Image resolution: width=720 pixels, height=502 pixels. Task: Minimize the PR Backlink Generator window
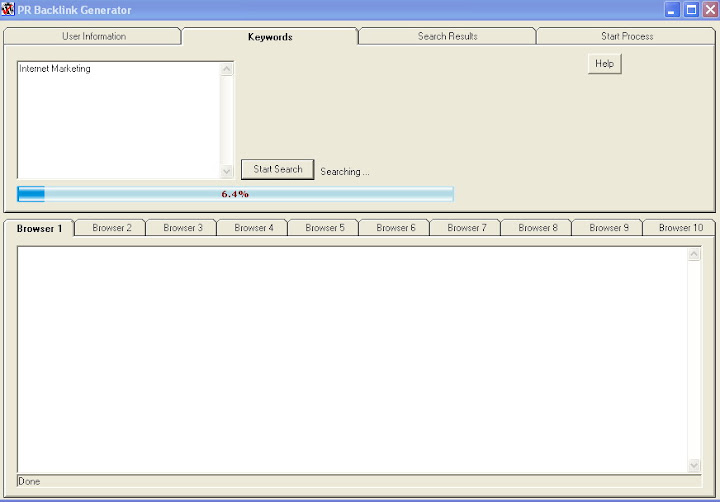pyautogui.click(x=672, y=10)
